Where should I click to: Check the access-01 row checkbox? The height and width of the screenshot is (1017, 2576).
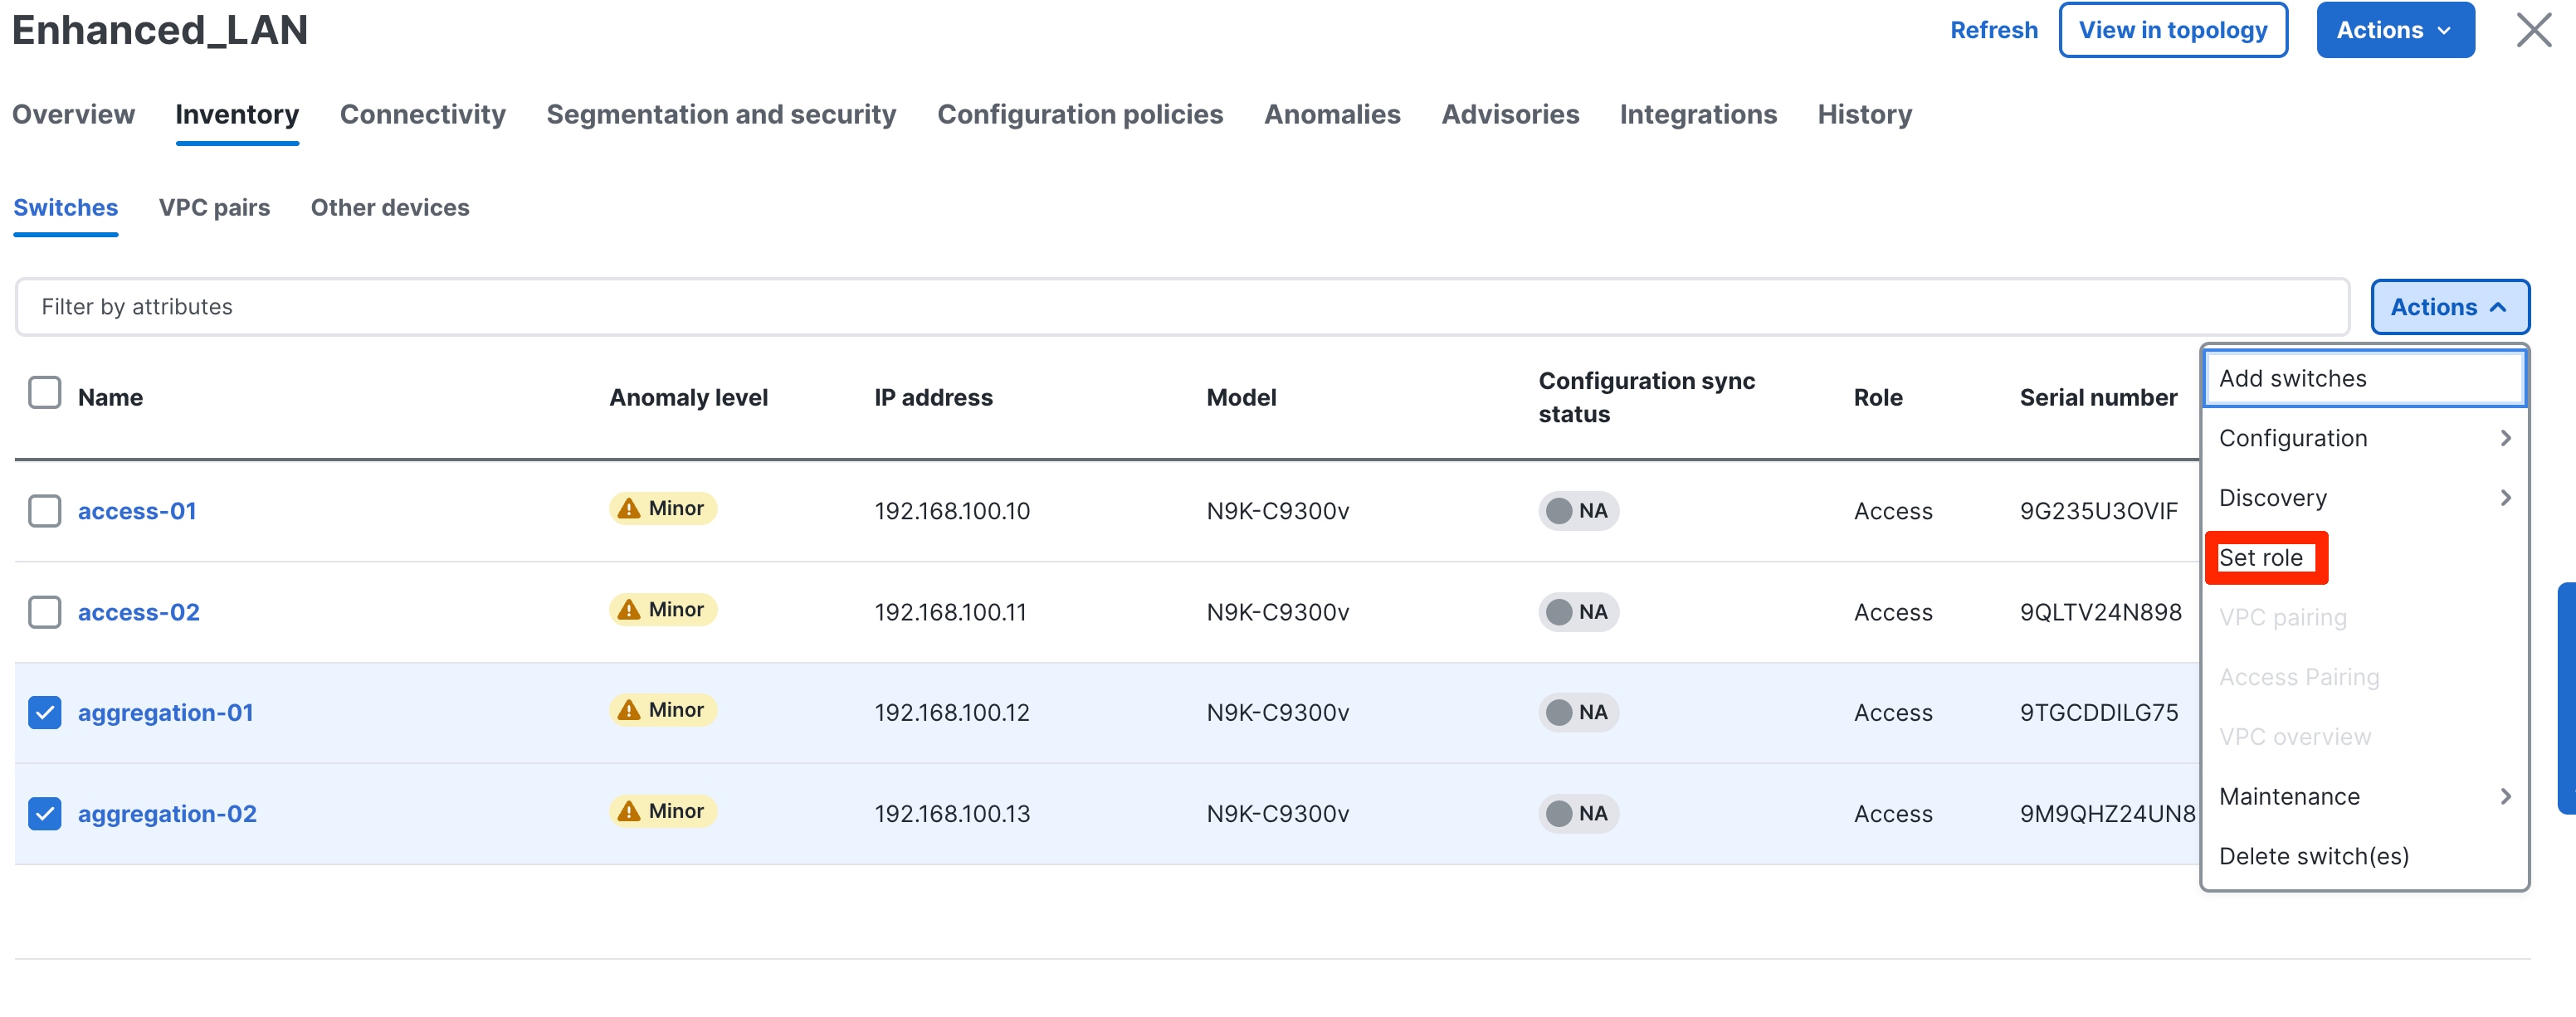(x=45, y=511)
